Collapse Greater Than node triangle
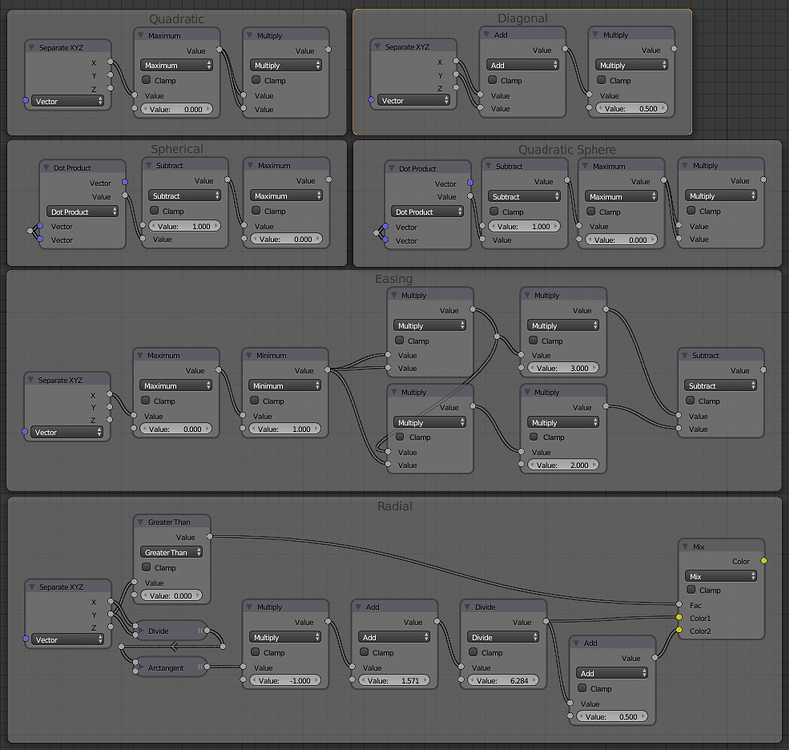Viewport: 789px width, 750px height. pos(140,522)
